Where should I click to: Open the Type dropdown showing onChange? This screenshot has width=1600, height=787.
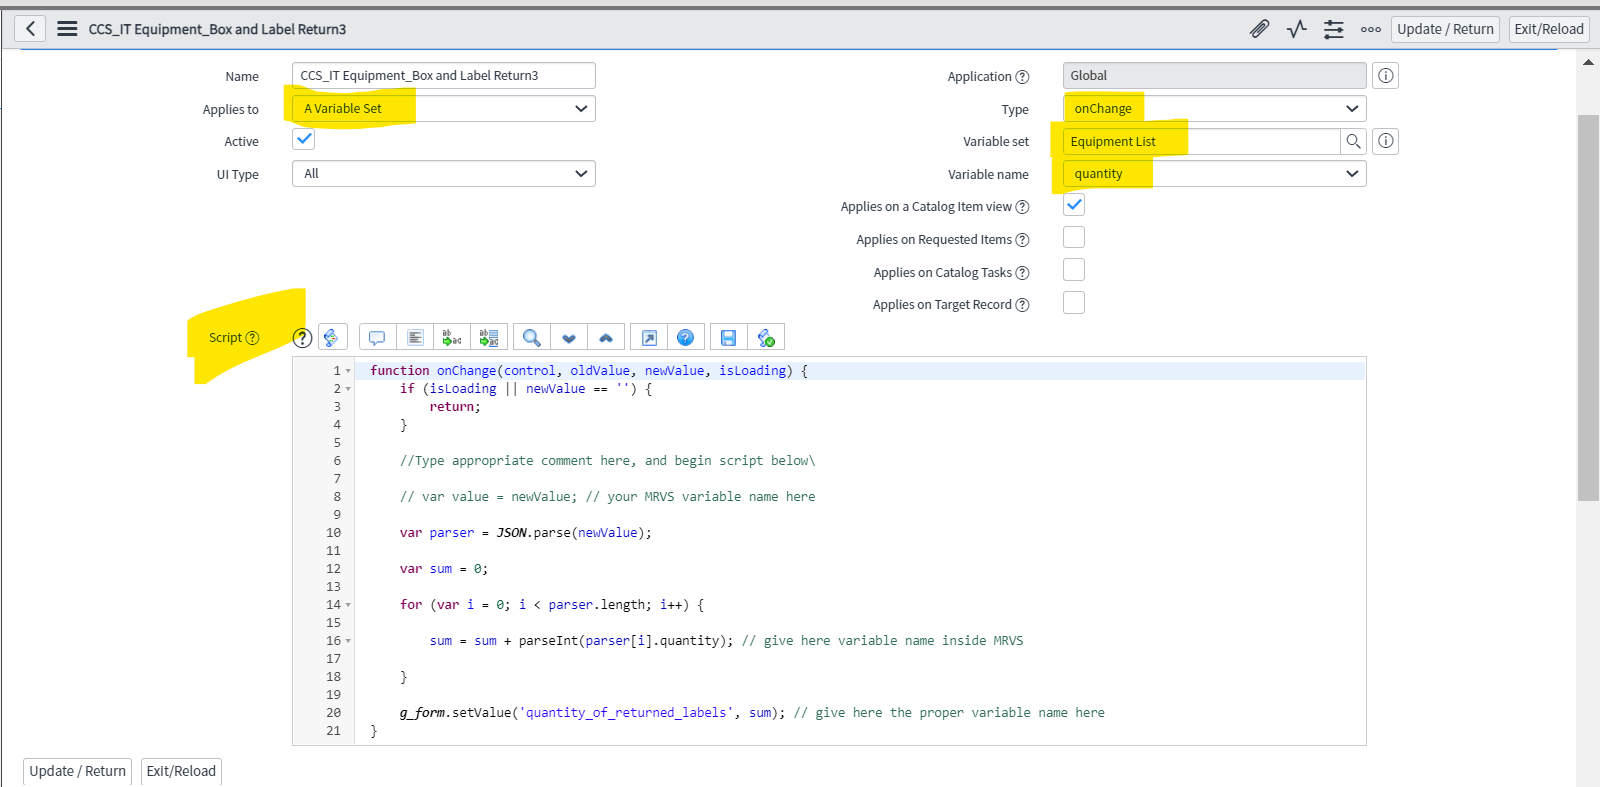click(1214, 108)
